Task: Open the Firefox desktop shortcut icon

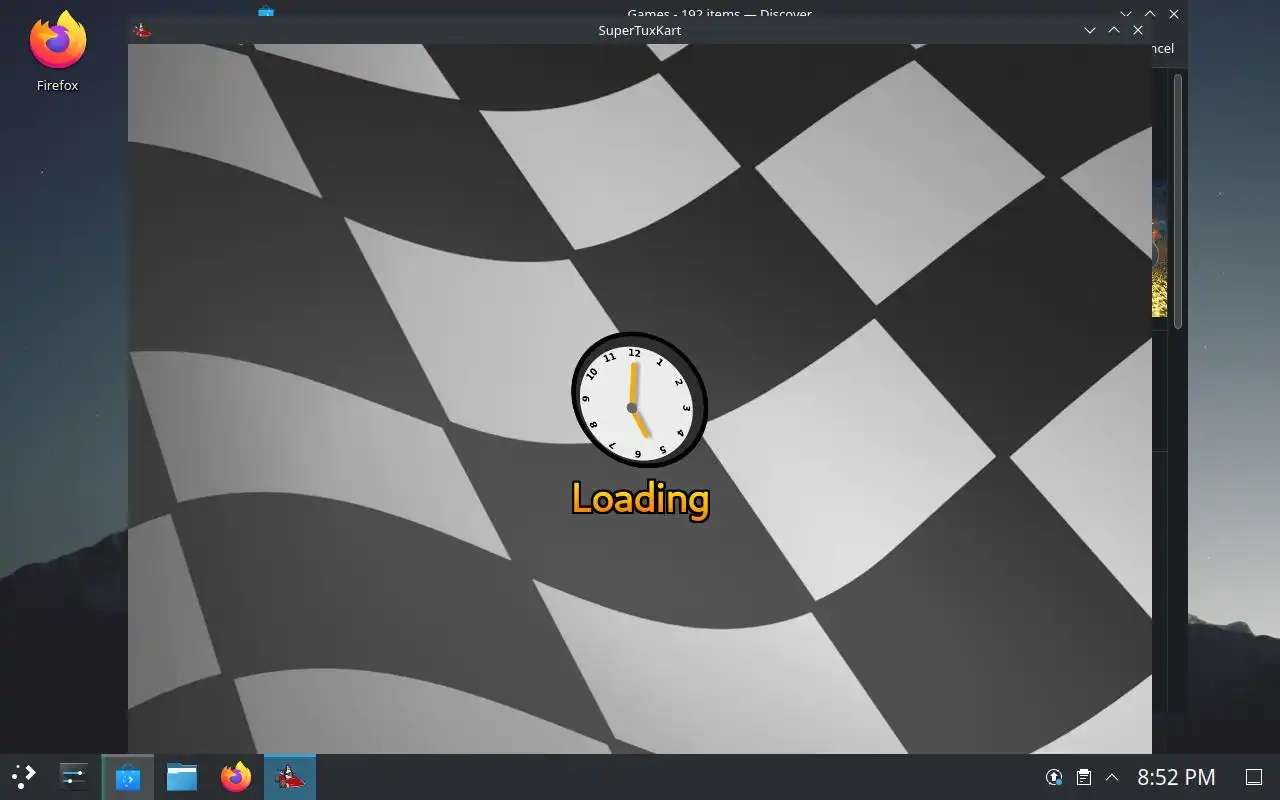Action: coord(58,52)
